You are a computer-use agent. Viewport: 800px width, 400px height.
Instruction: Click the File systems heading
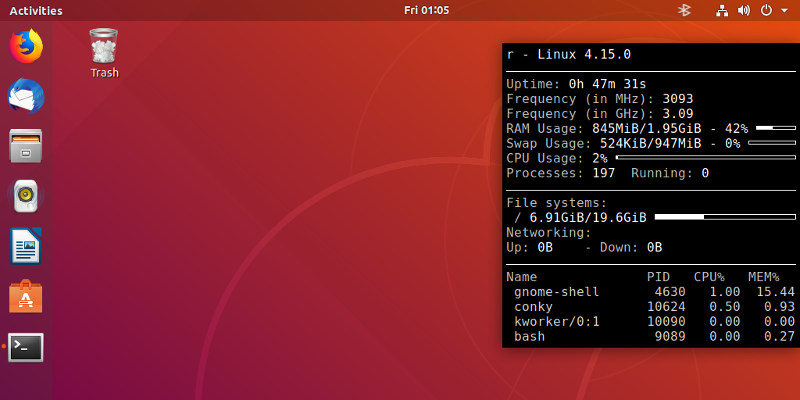click(x=557, y=203)
